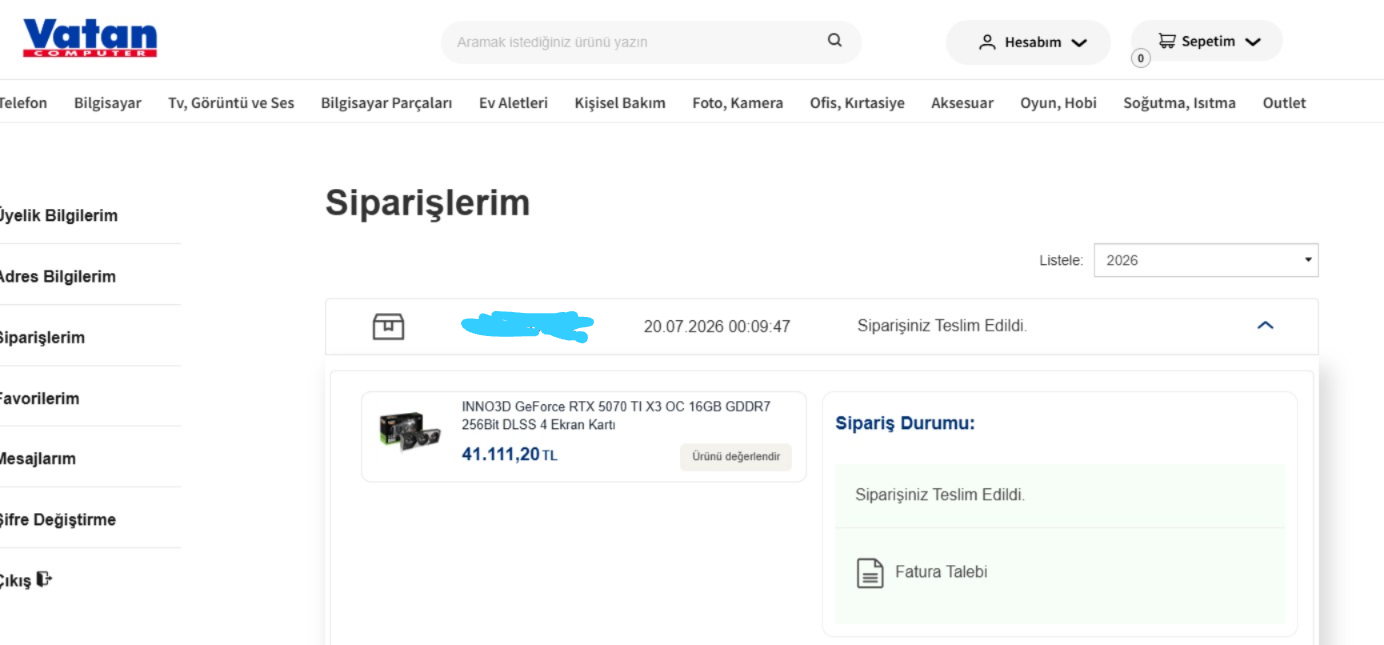Open the Telefon category menu

22,103
